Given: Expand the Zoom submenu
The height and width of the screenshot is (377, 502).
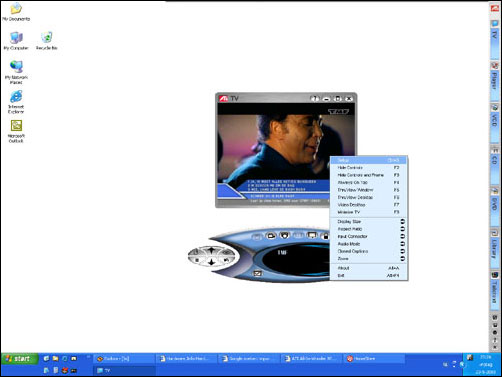Looking at the screenshot, I should point(369,259).
